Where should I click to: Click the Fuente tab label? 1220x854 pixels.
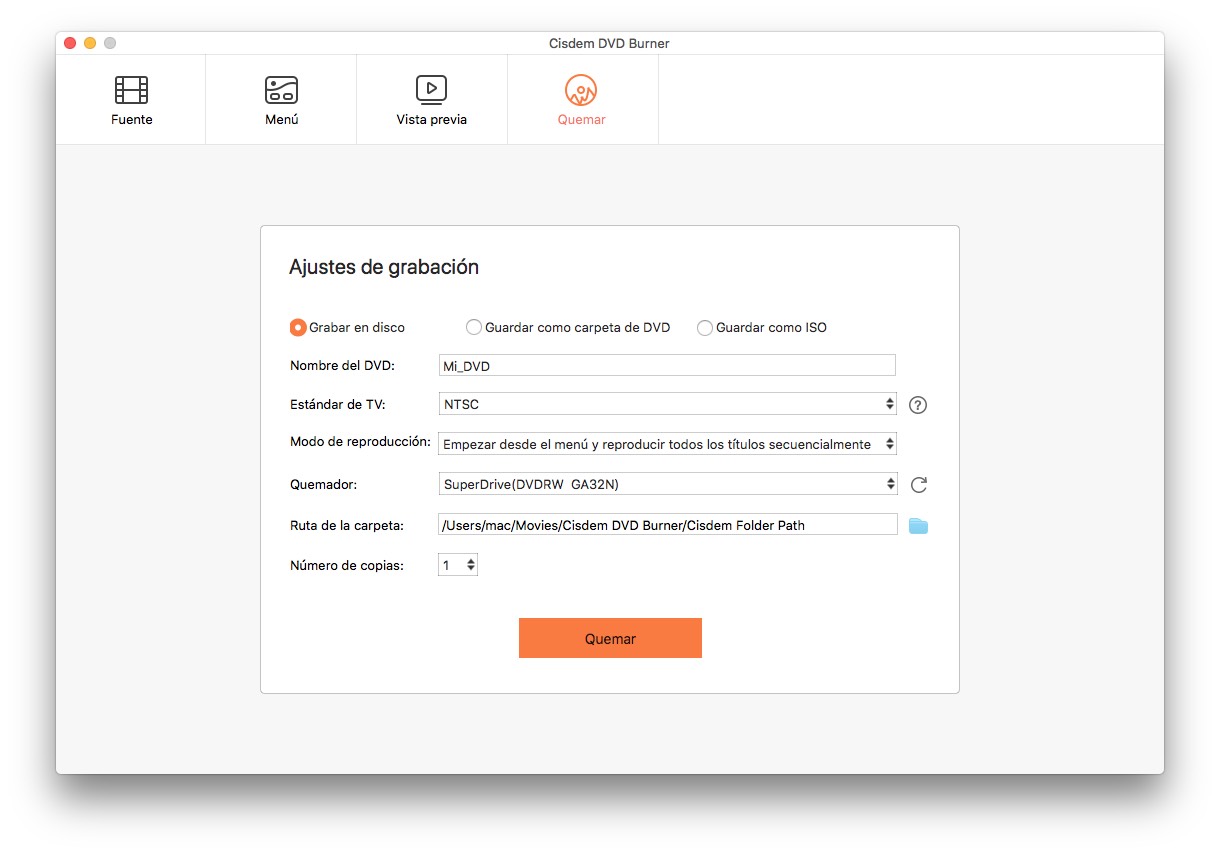(131, 119)
